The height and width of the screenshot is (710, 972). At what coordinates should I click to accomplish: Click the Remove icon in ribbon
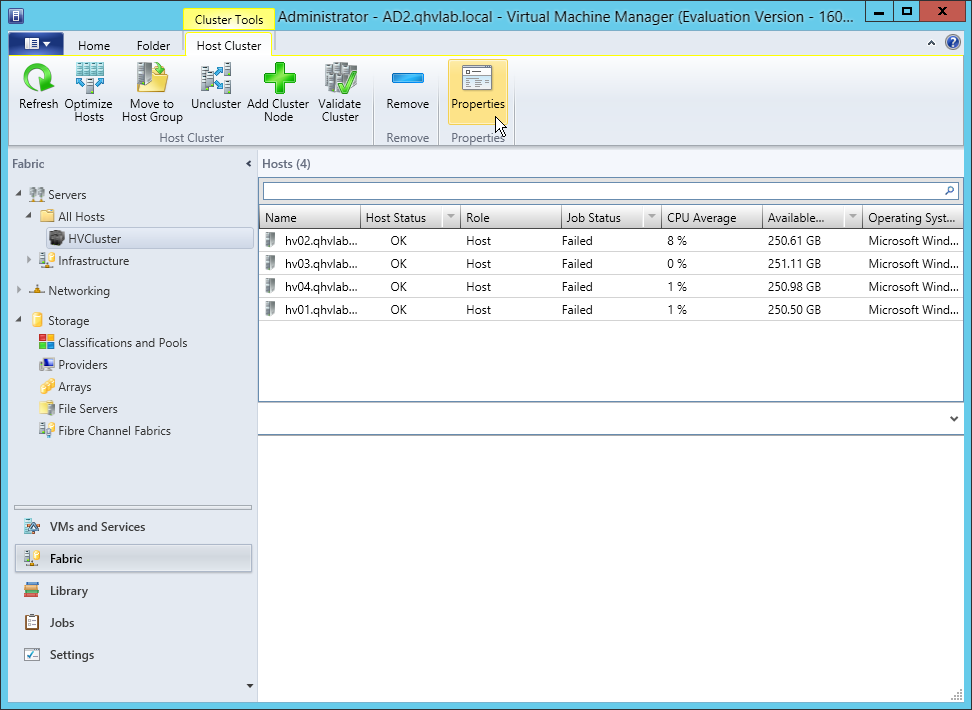(407, 80)
